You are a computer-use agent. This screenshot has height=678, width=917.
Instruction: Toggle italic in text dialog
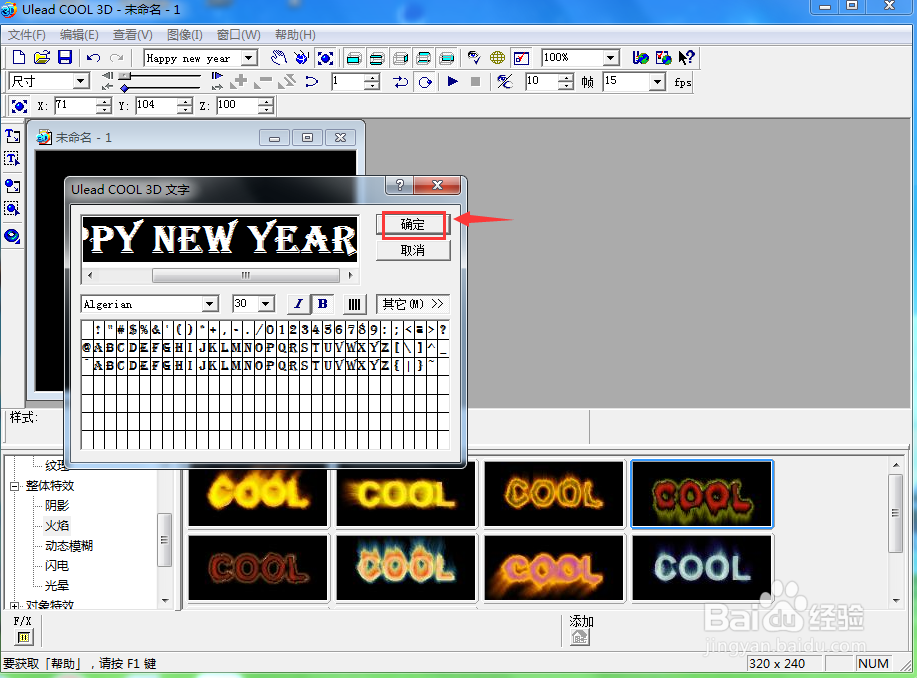pos(298,304)
